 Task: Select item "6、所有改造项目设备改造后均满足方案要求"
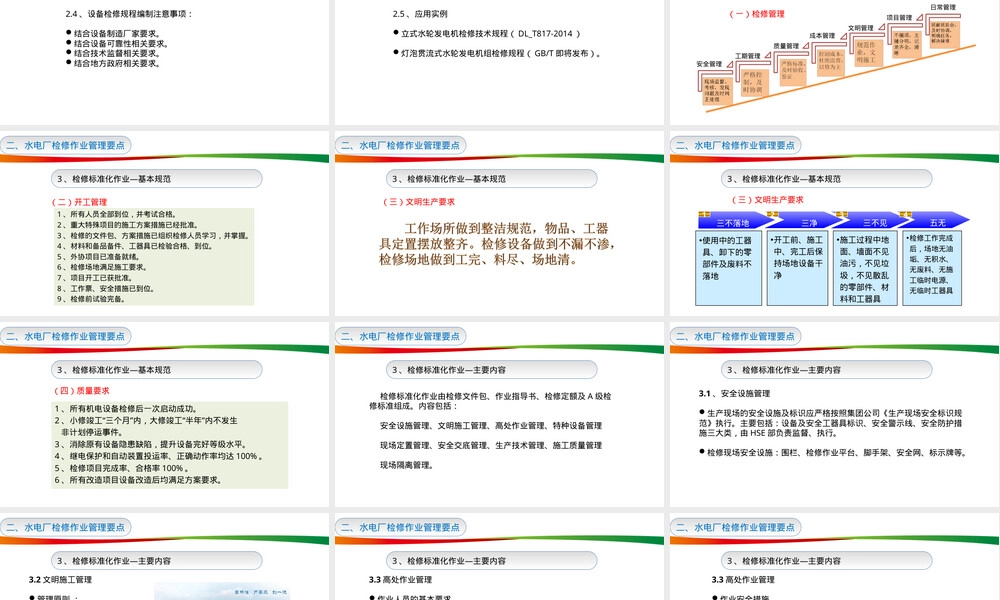[138, 480]
